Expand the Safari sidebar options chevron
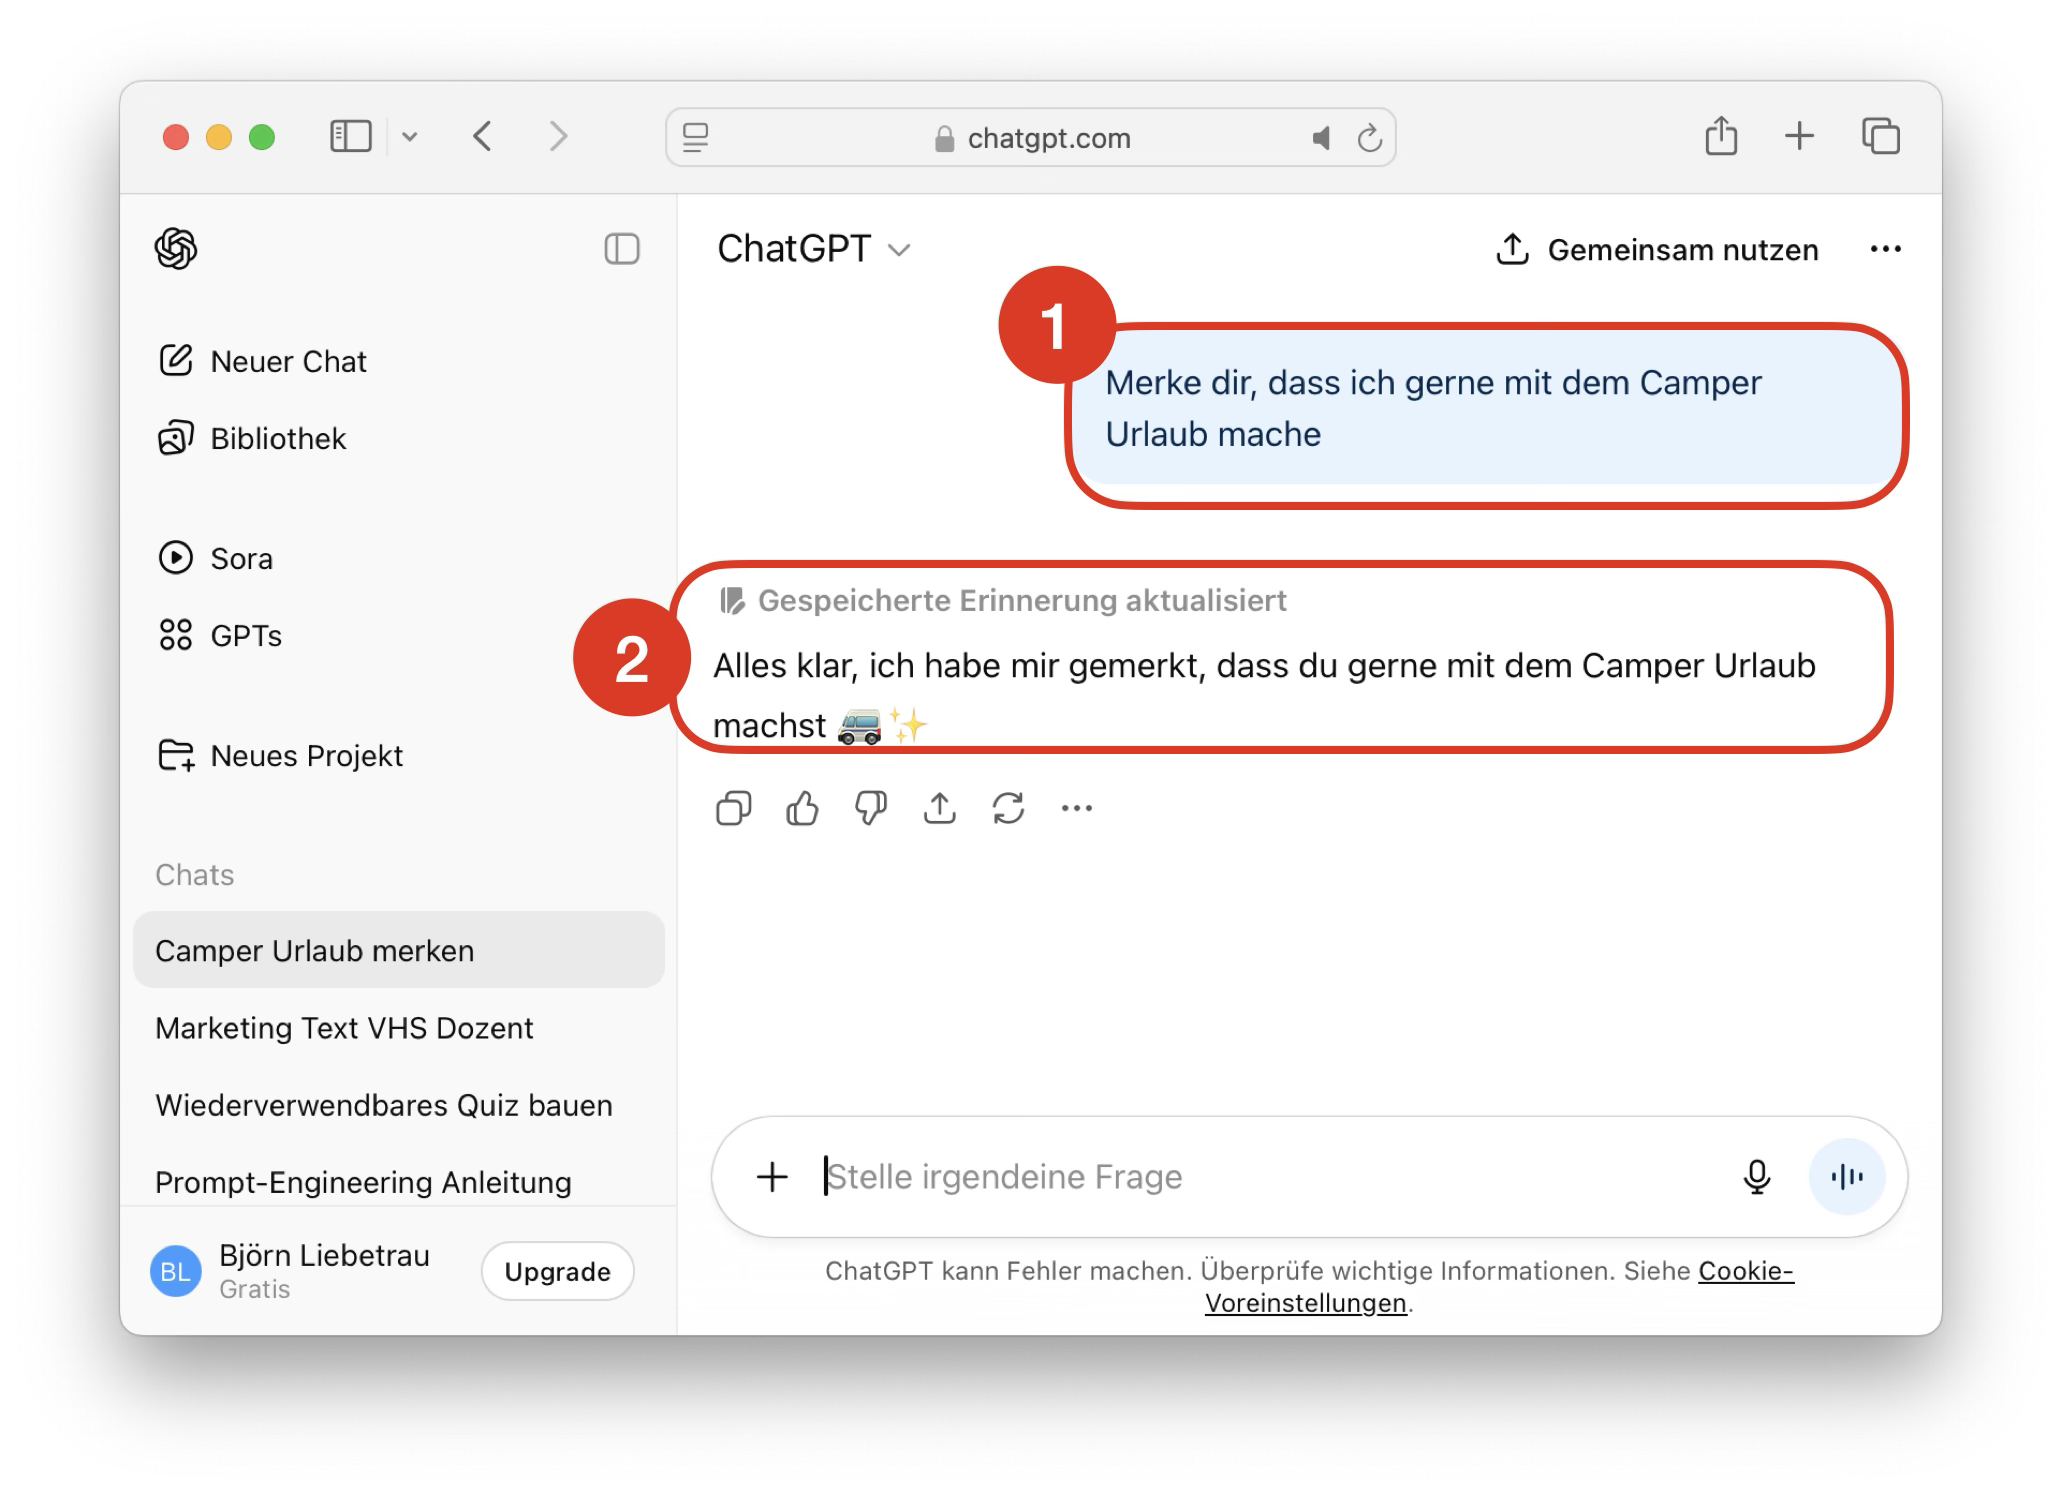The image size is (2062, 1494). (409, 137)
